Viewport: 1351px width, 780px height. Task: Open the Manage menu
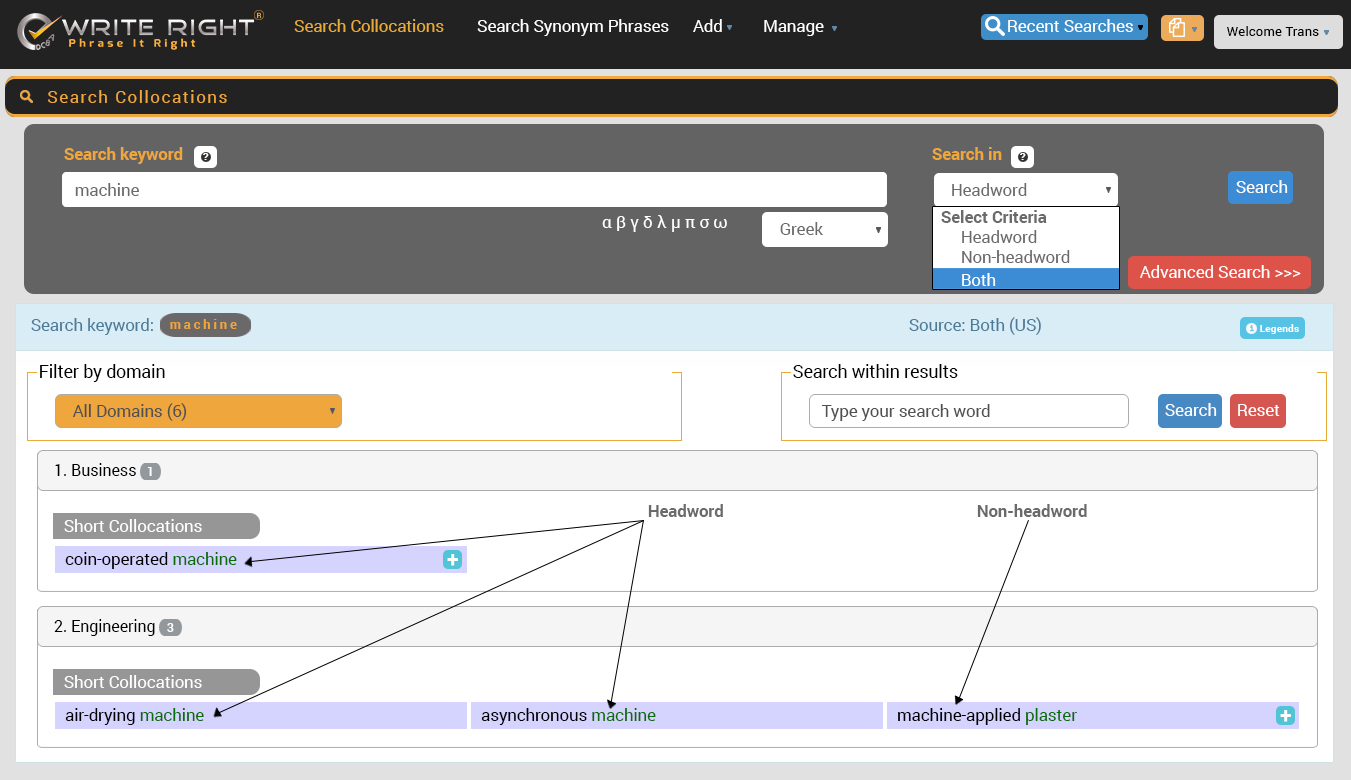coord(799,27)
